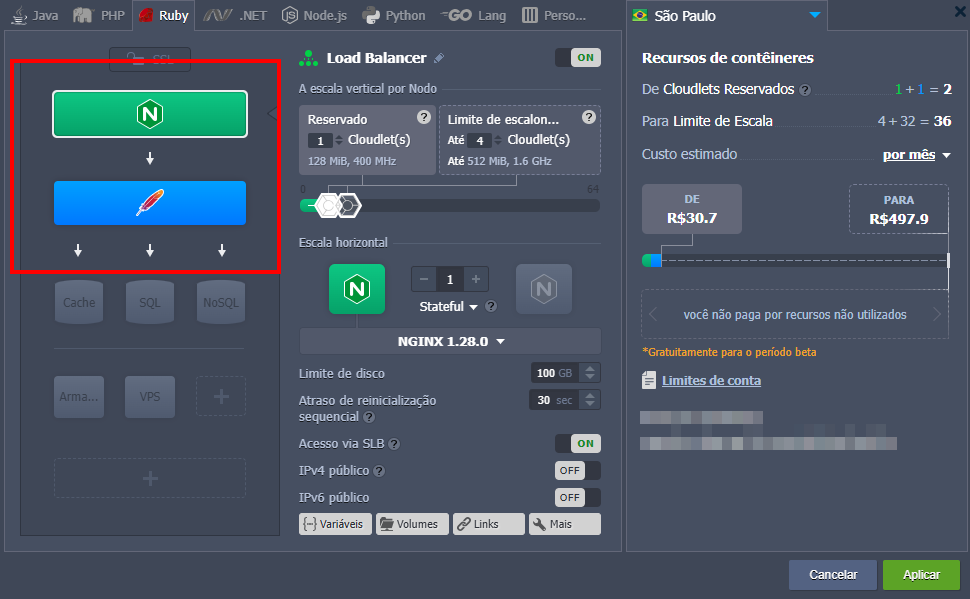Open the Links button
The height and width of the screenshot is (599, 970).
click(x=489, y=524)
